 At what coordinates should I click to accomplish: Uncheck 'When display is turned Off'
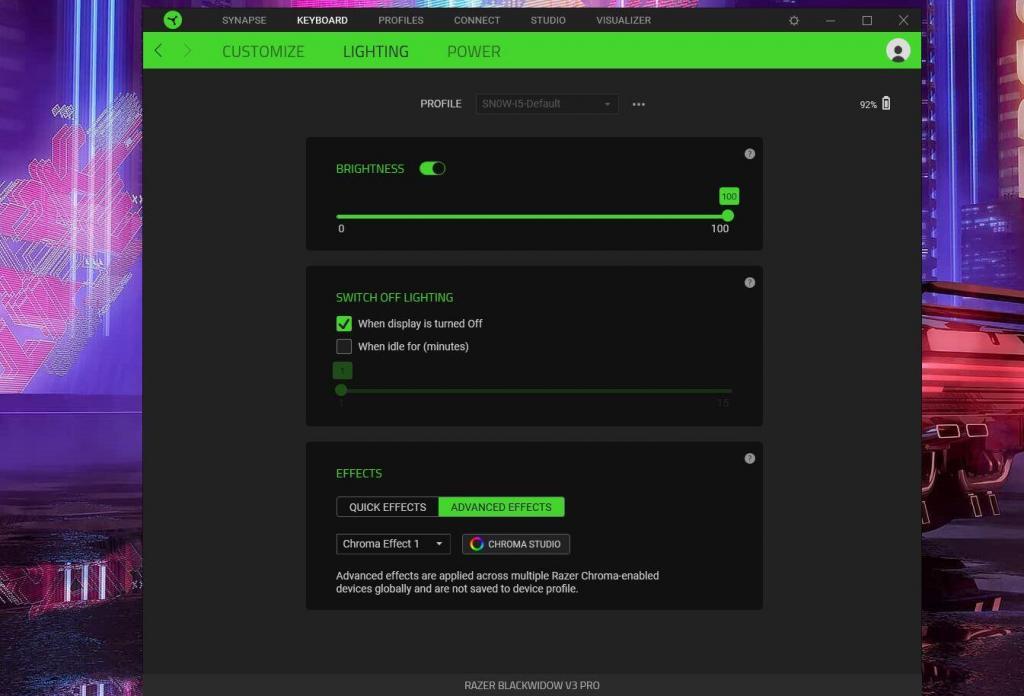coord(344,324)
